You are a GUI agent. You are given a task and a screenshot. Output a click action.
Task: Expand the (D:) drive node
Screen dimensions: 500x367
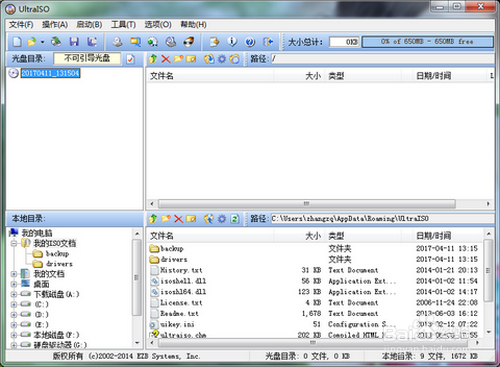14,314
